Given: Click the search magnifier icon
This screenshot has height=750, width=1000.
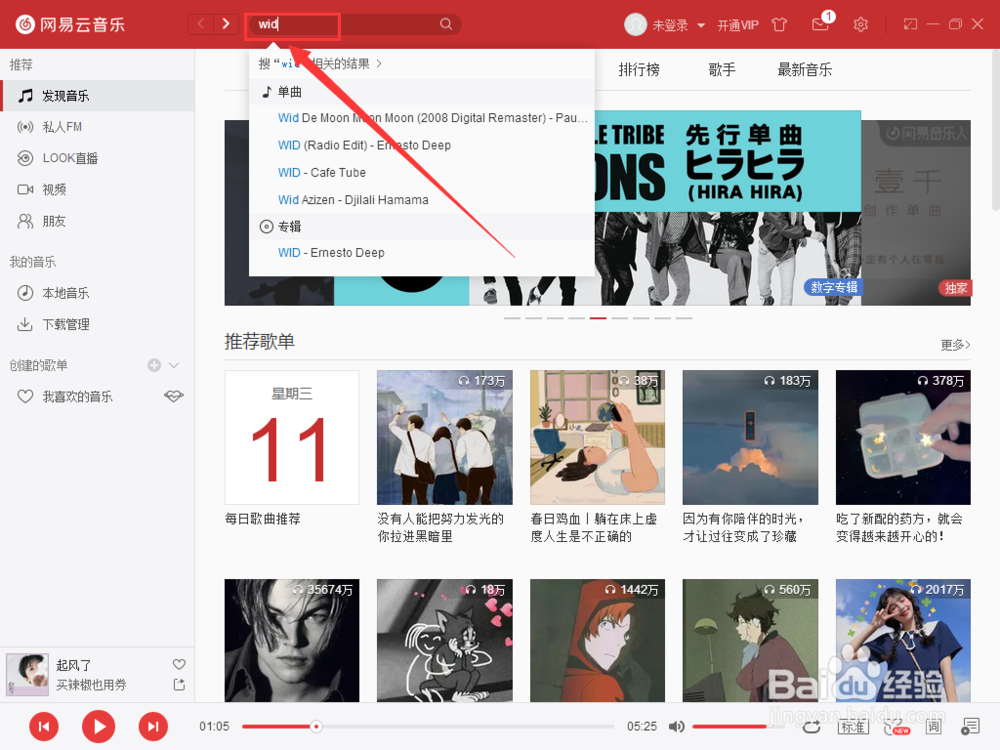Looking at the screenshot, I should pyautogui.click(x=446, y=24).
